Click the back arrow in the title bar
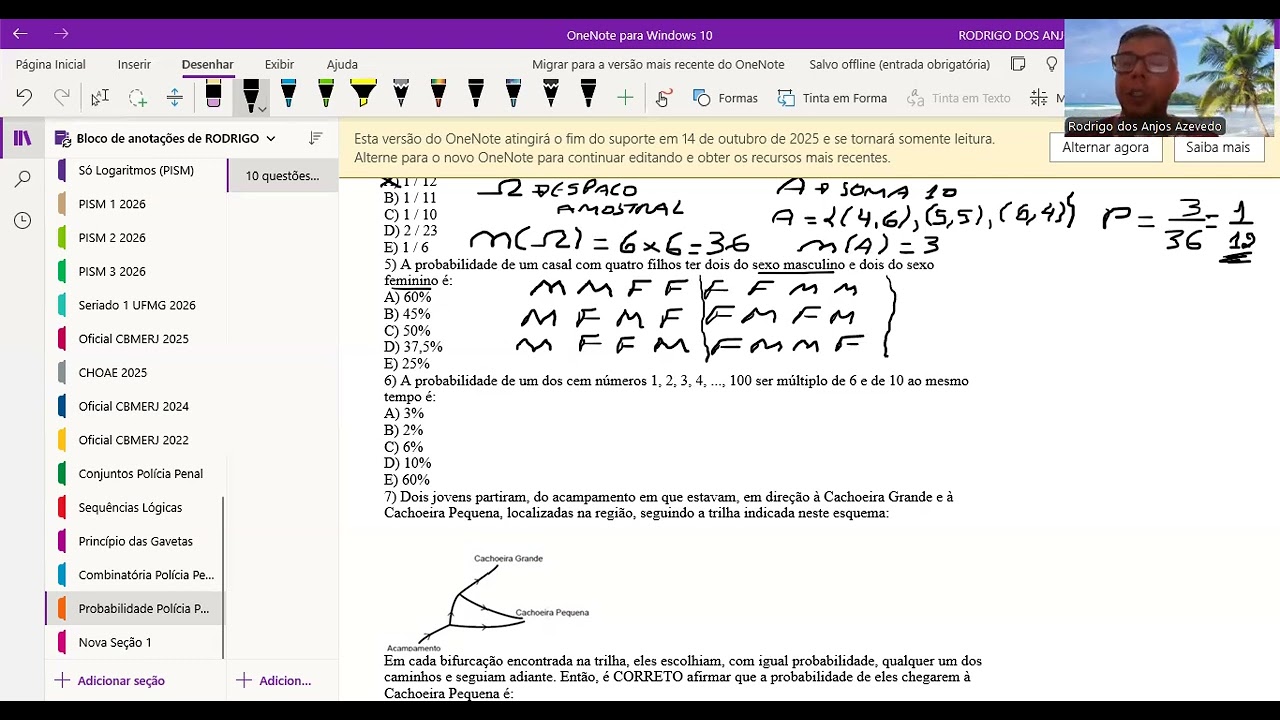Screen dimensions: 1280x720 20,34
